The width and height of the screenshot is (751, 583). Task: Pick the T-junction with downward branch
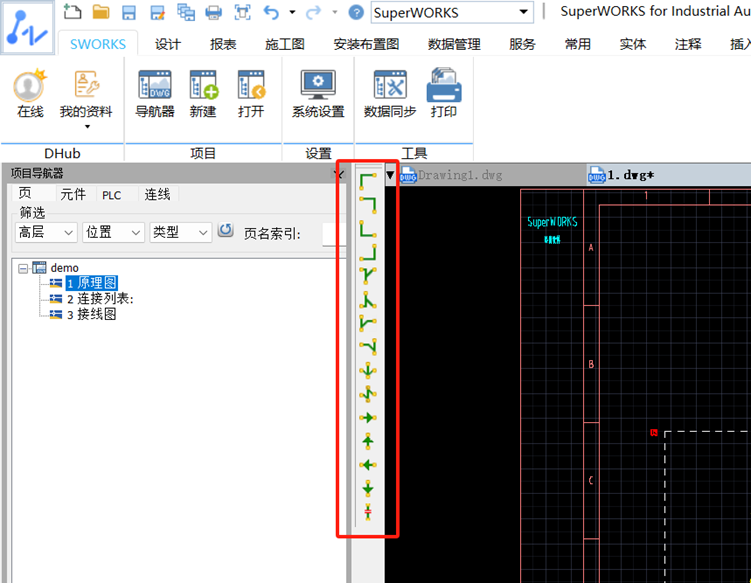click(368, 275)
